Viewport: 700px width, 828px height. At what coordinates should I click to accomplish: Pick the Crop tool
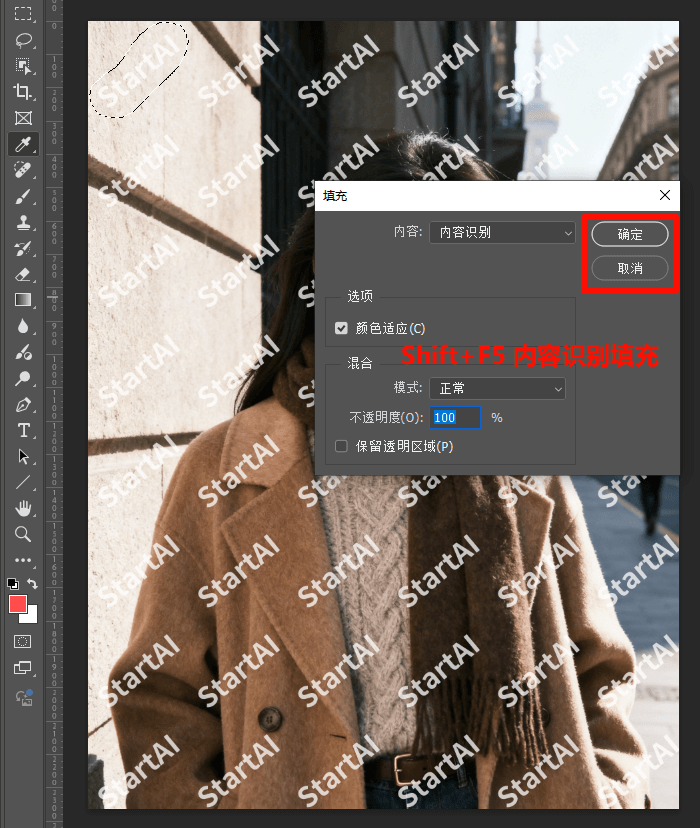22,92
